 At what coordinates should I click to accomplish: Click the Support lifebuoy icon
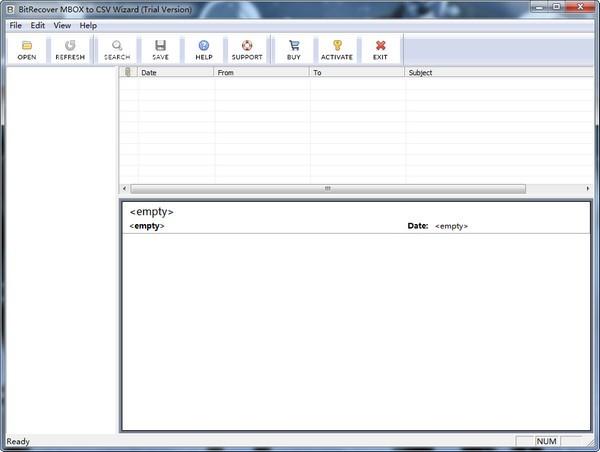[247, 46]
